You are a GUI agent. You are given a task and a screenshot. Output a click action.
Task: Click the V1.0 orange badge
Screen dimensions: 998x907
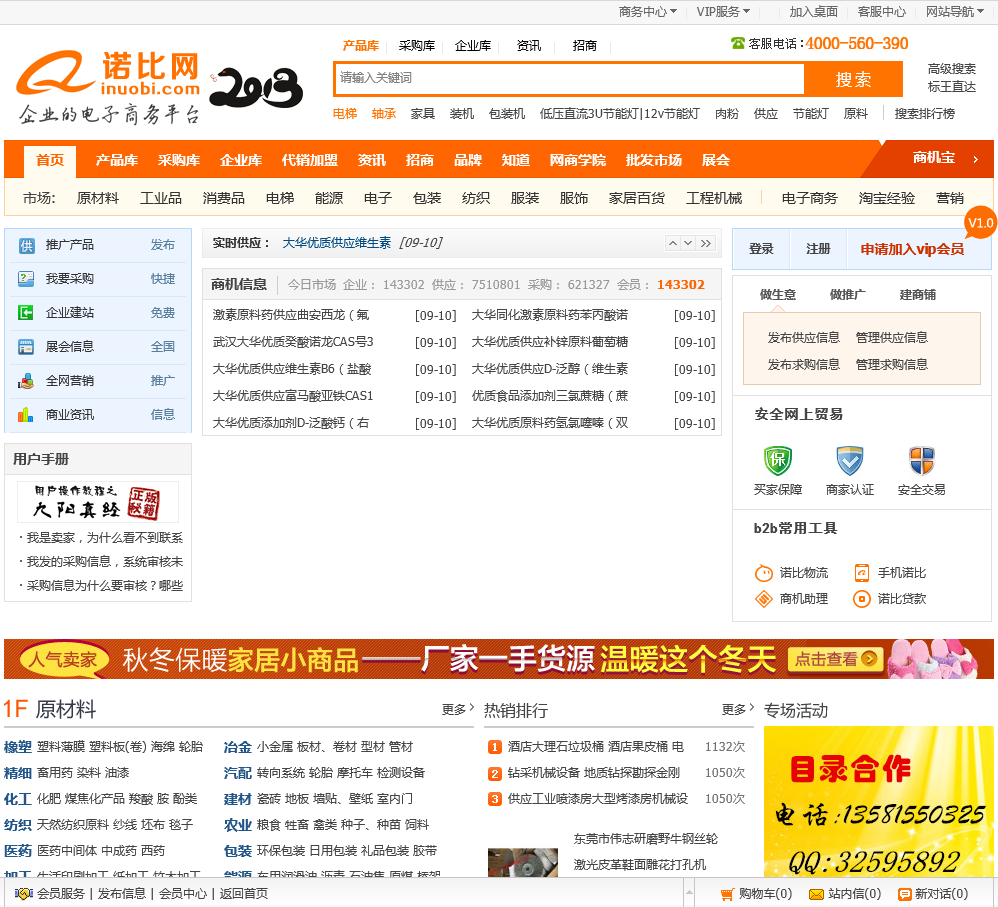point(980,223)
